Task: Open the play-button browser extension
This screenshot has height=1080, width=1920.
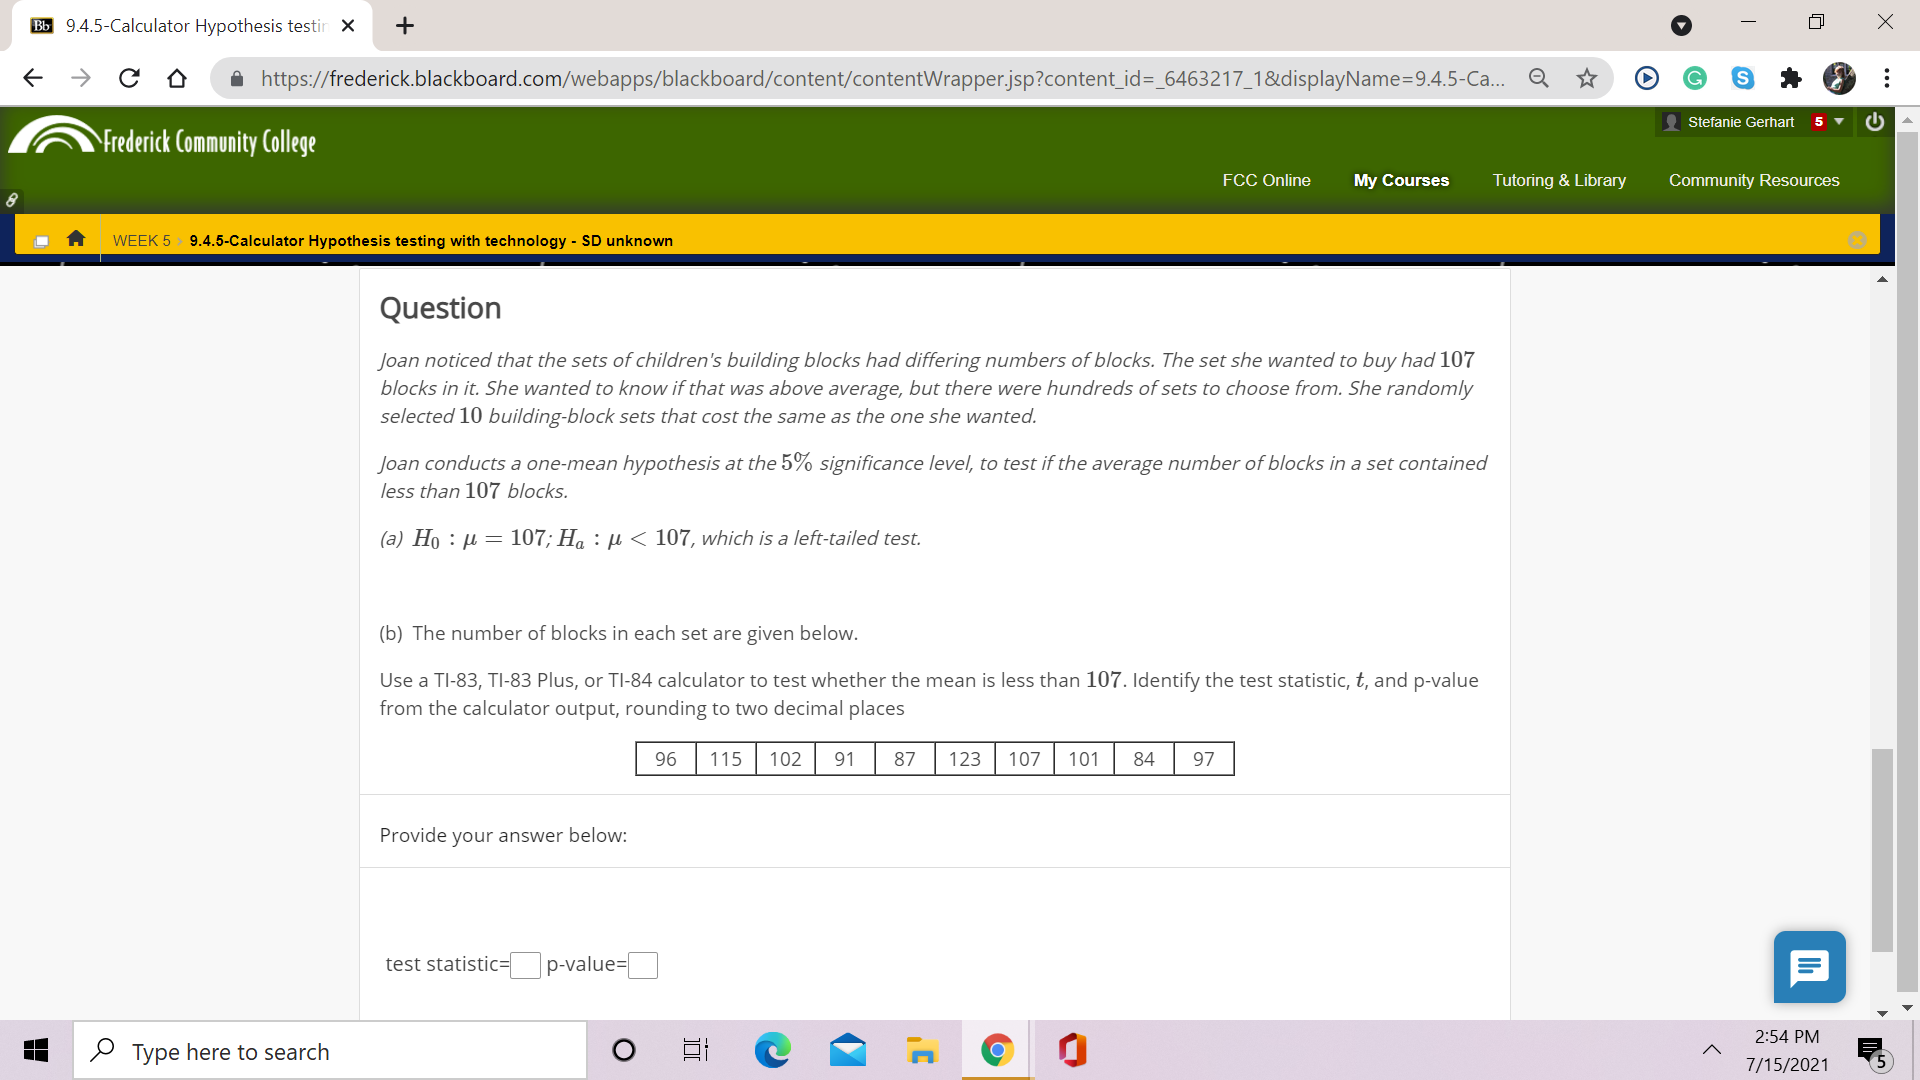Action: (x=1646, y=78)
